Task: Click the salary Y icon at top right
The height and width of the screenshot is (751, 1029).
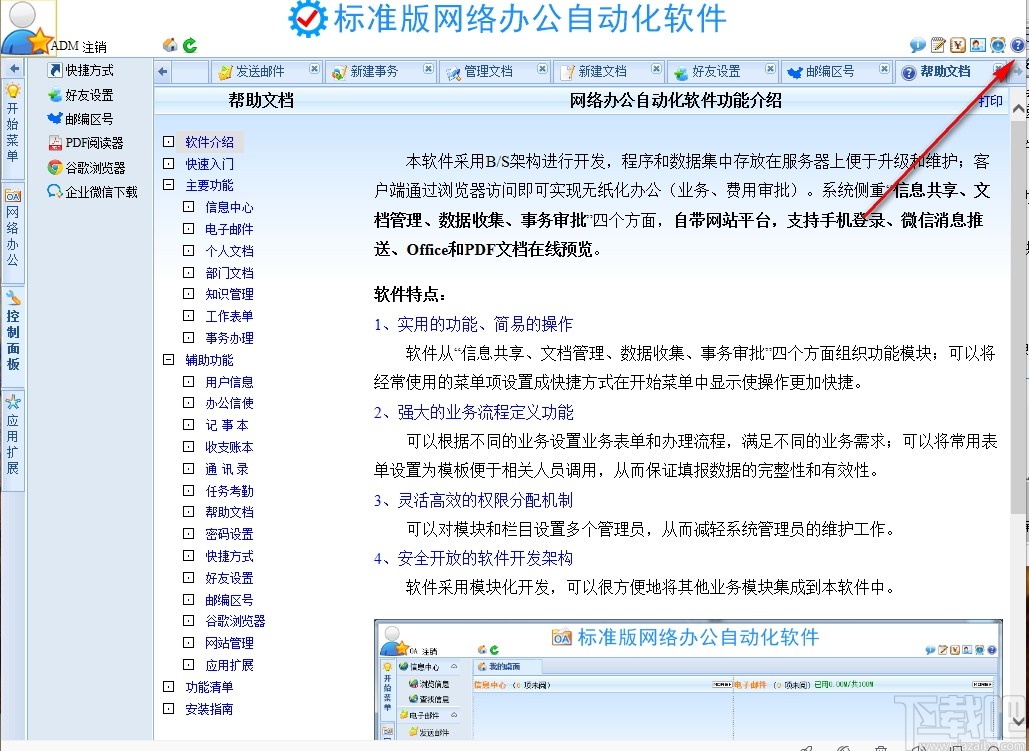Action: click(957, 47)
